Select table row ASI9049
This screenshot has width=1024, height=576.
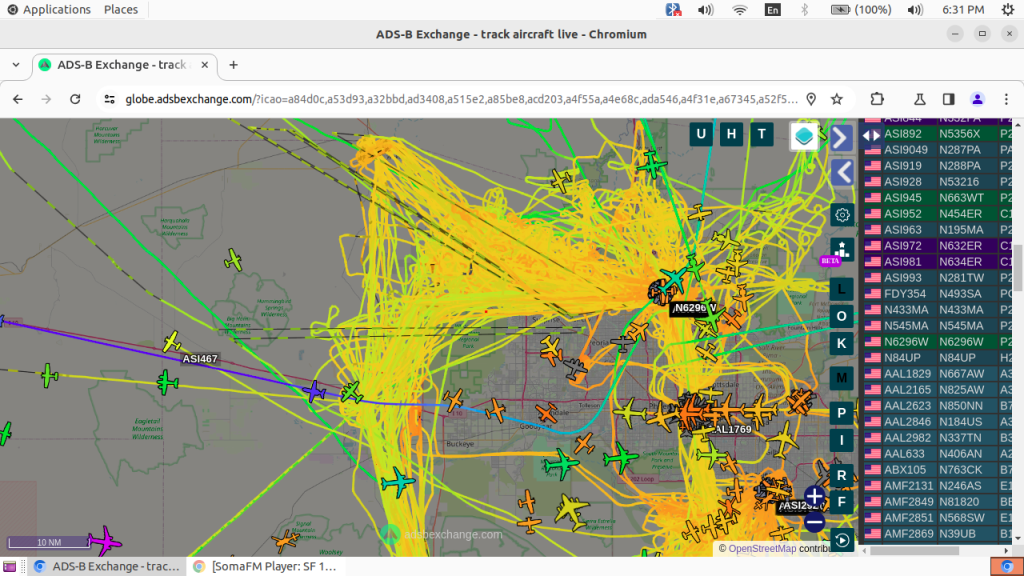click(938, 150)
